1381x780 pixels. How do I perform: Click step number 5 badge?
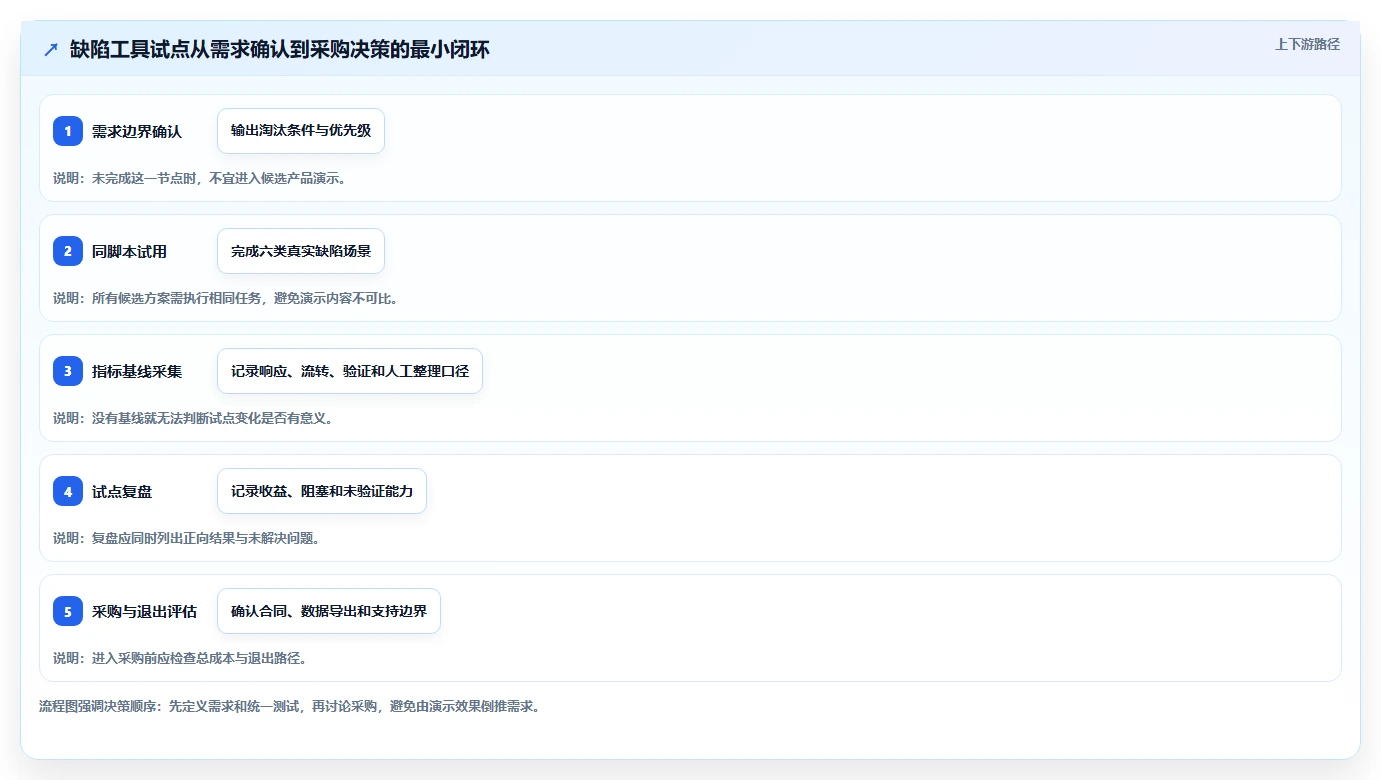click(x=68, y=611)
